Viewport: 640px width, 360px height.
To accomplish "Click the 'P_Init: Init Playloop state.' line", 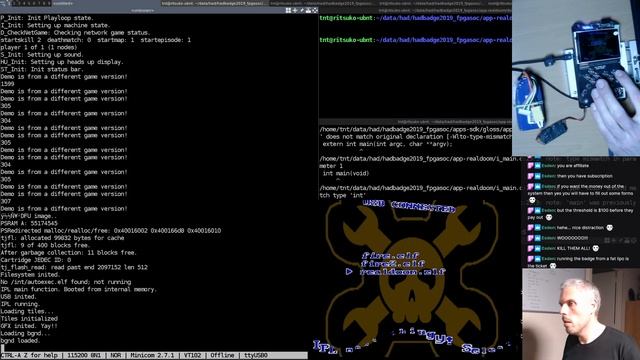I will pos(47,18).
